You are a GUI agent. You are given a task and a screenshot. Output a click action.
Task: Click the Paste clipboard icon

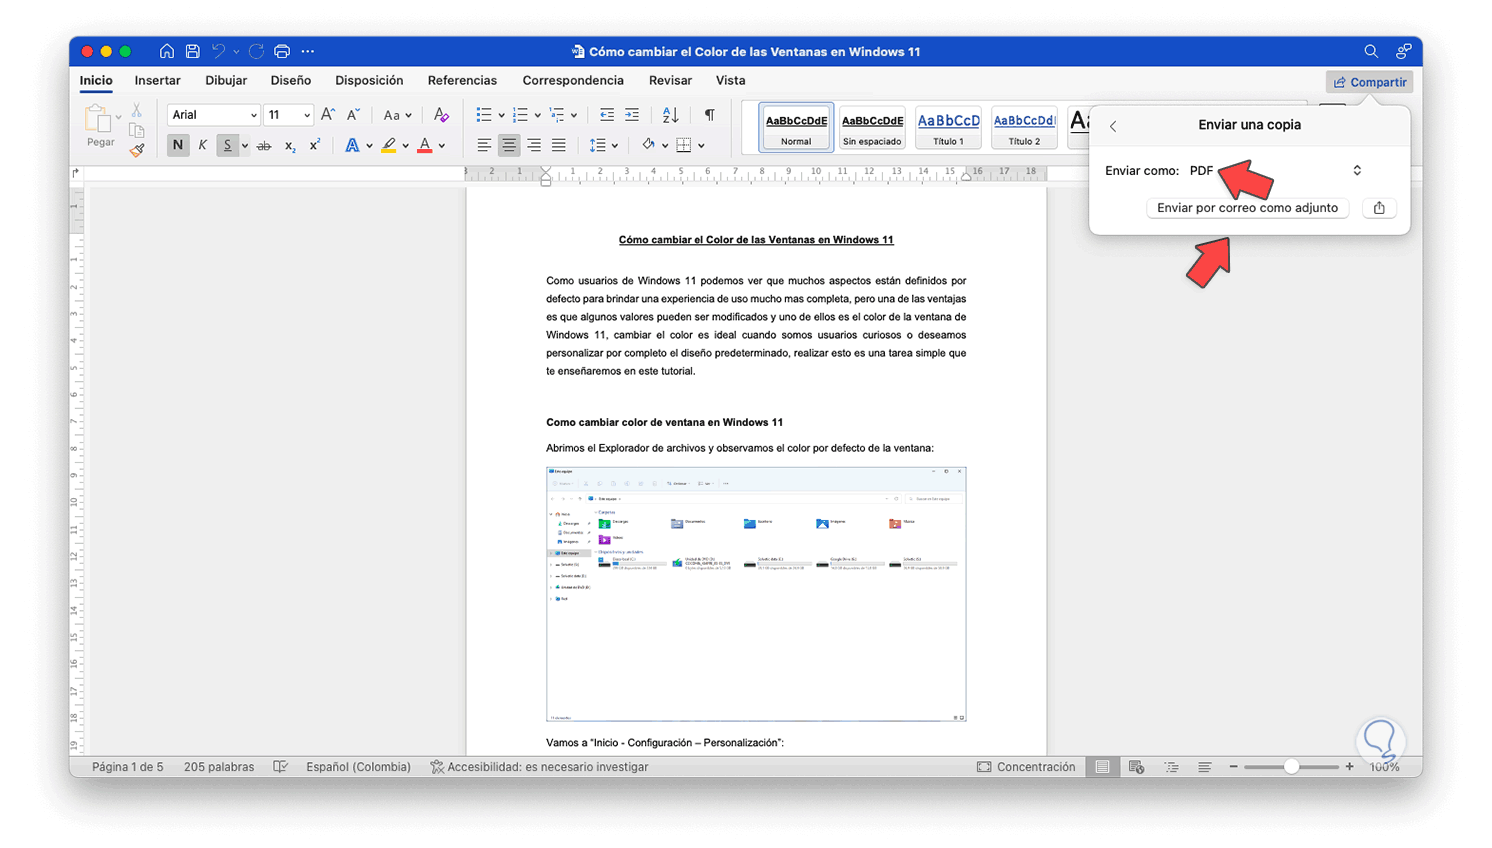click(x=99, y=120)
